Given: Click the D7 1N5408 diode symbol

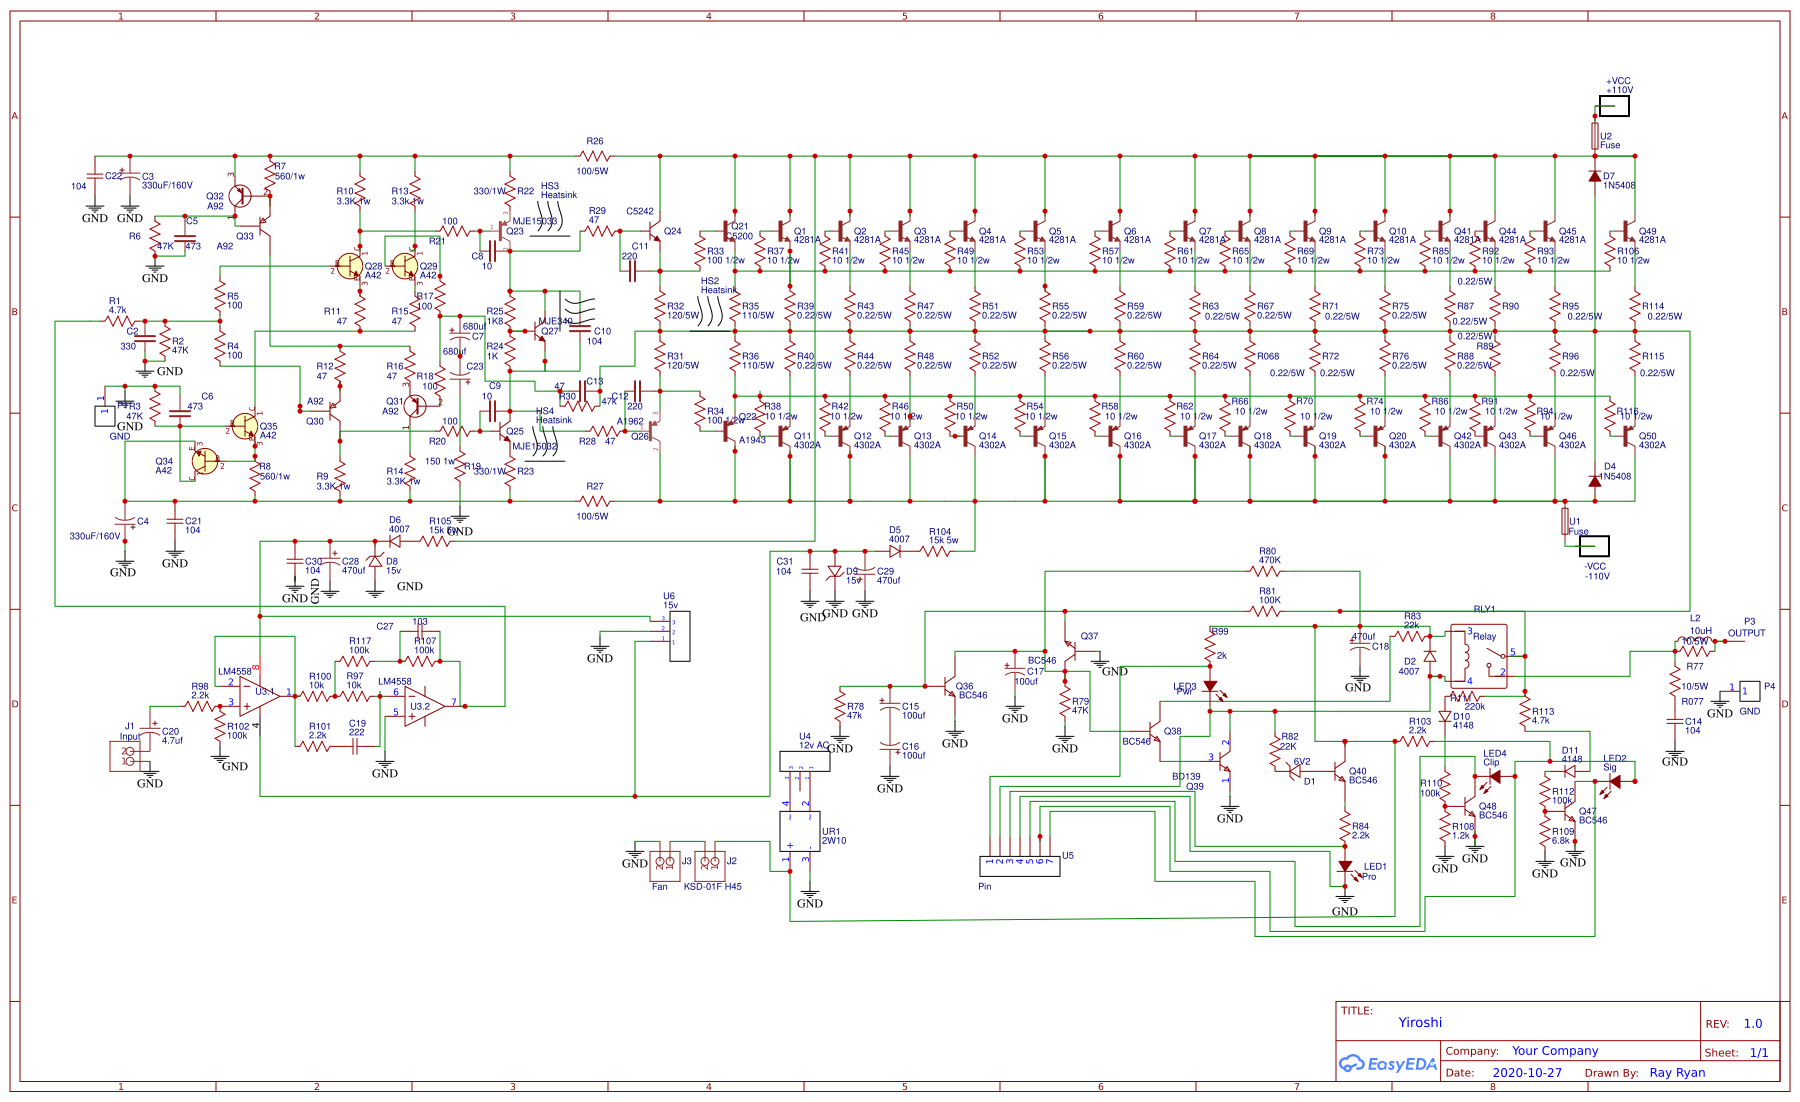Looking at the screenshot, I should point(1595,176).
